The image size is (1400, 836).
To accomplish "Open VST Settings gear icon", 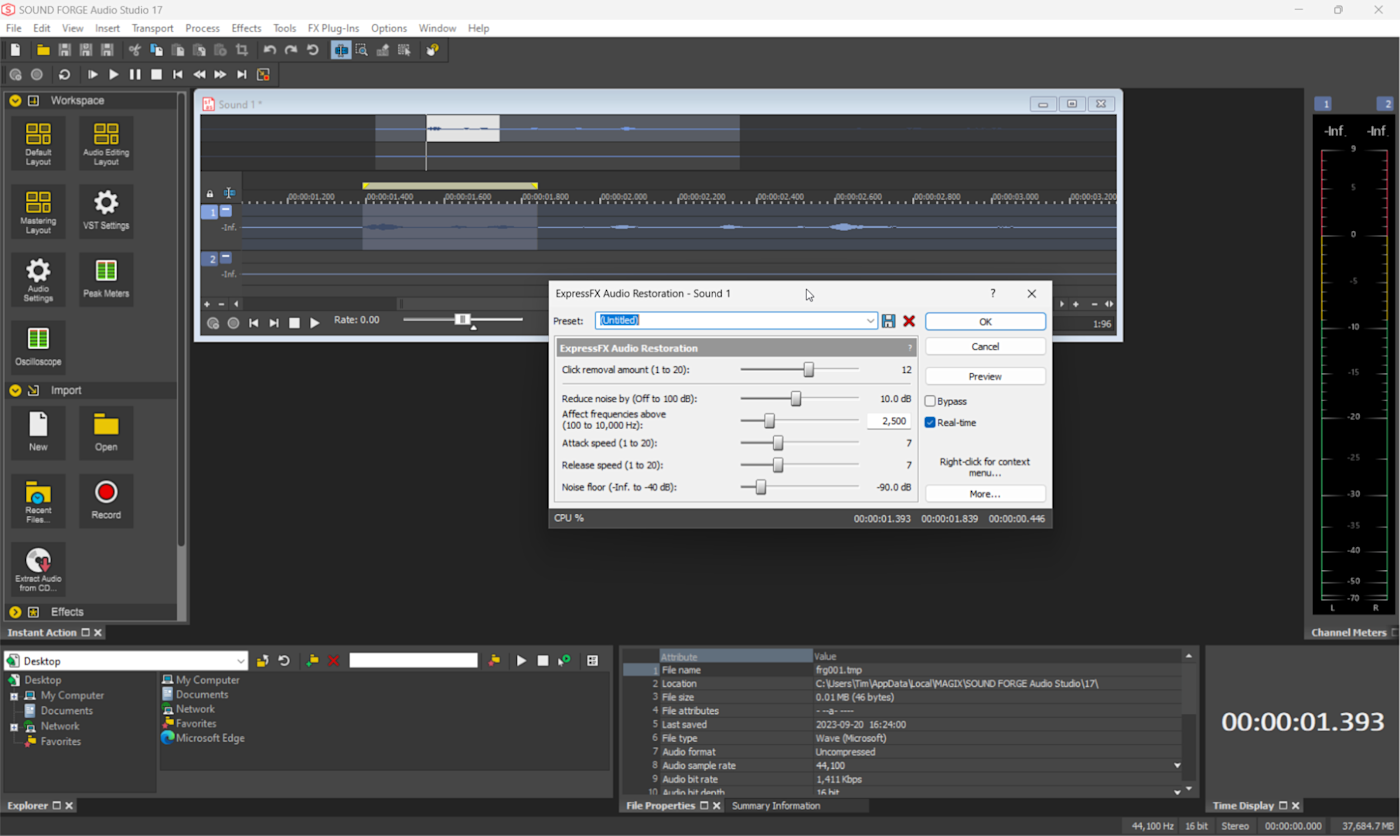I will pos(106,210).
